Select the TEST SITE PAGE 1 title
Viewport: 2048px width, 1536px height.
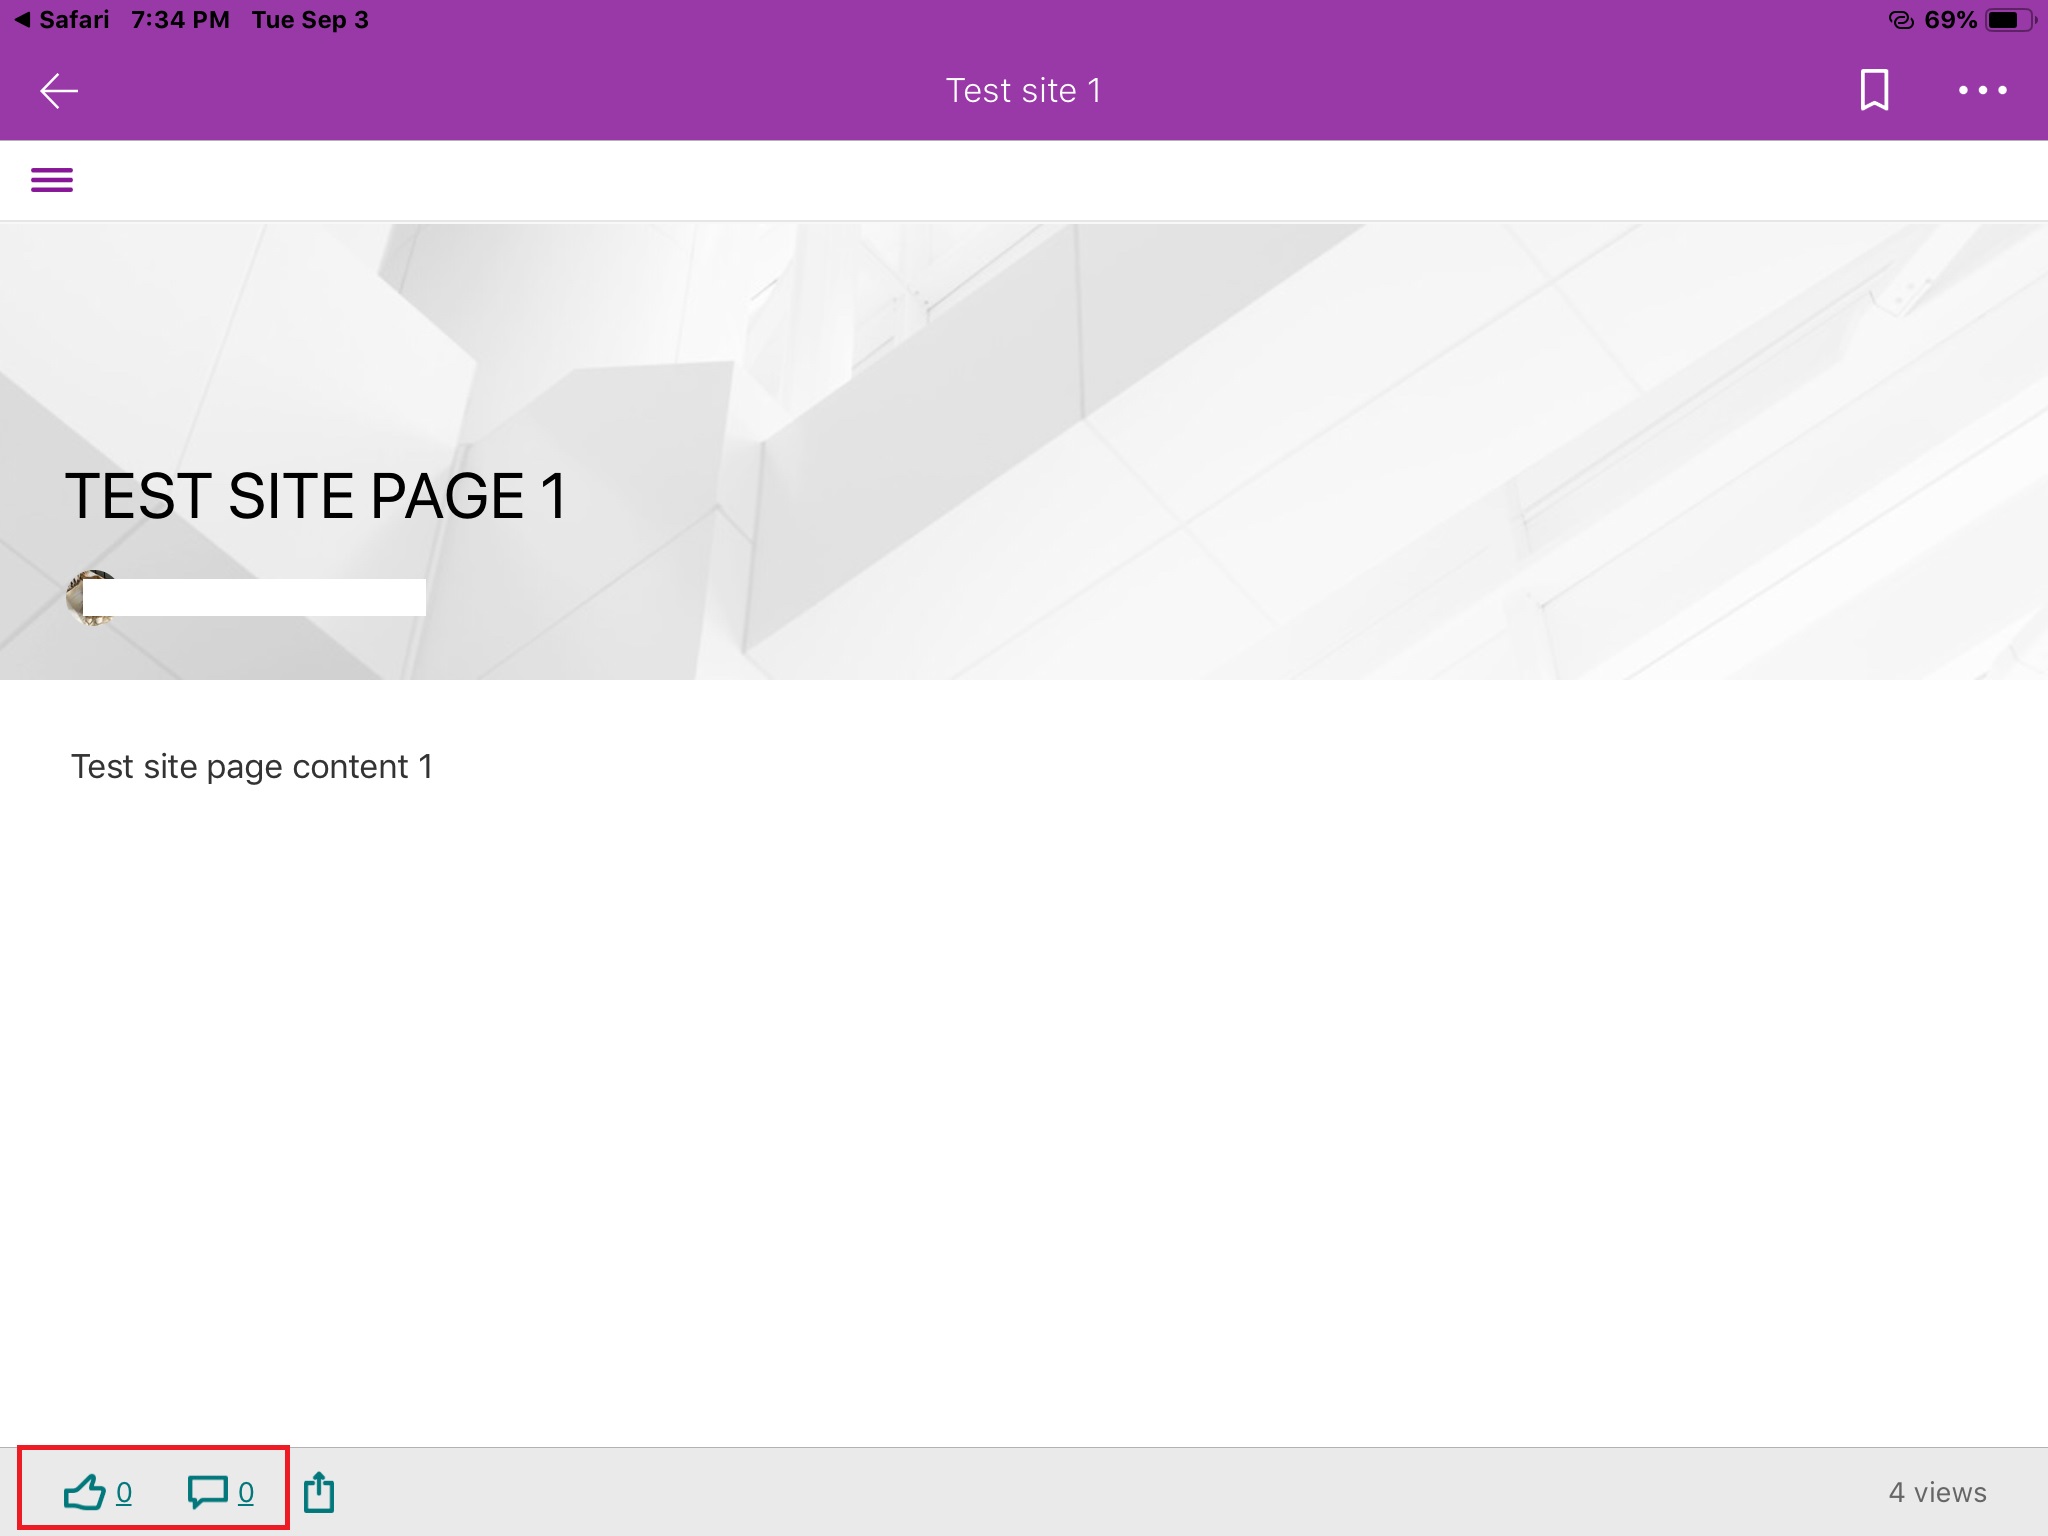point(316,496)
